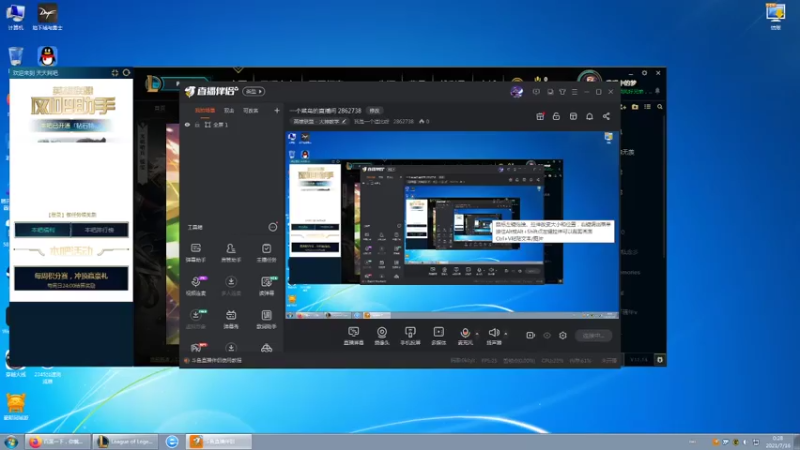Open the weekly points event banner

click(x=71, y=279)
